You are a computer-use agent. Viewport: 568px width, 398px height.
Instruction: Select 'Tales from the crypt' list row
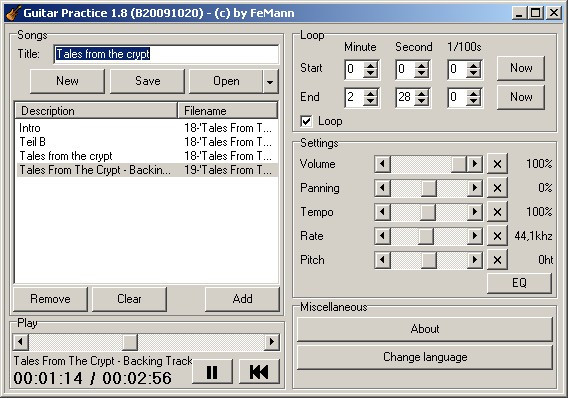click(147, 156)
